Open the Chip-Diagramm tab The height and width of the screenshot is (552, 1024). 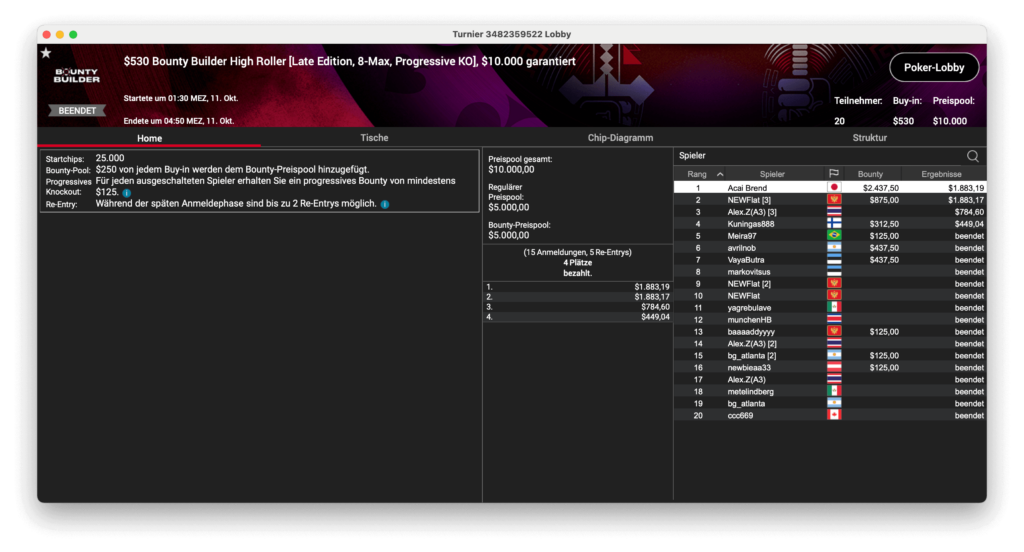click(620, 138)
